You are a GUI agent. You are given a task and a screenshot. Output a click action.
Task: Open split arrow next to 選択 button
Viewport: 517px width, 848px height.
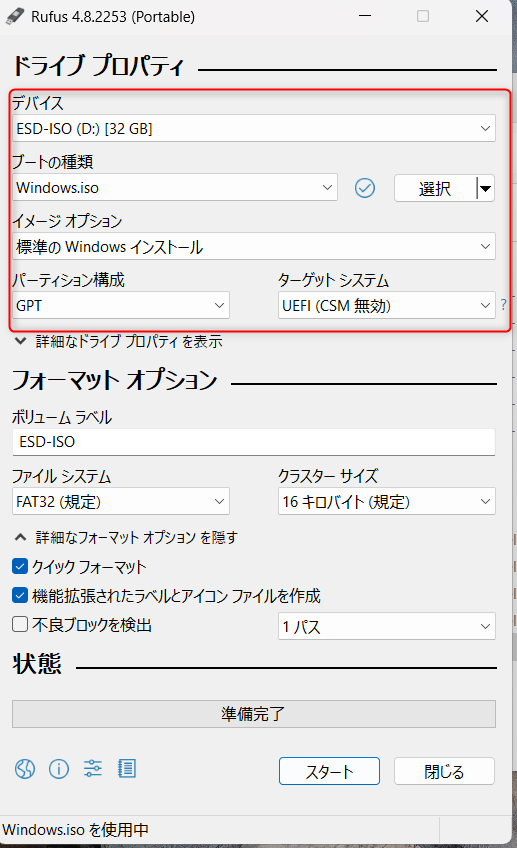486,188
